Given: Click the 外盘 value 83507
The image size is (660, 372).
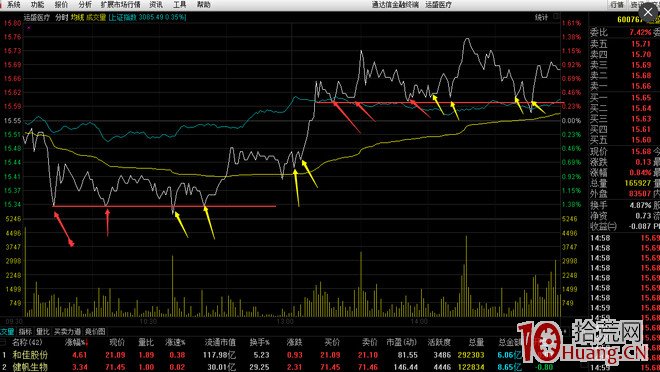Looking at the screenshot, I should pyautogui.click(x=639, y=194).
